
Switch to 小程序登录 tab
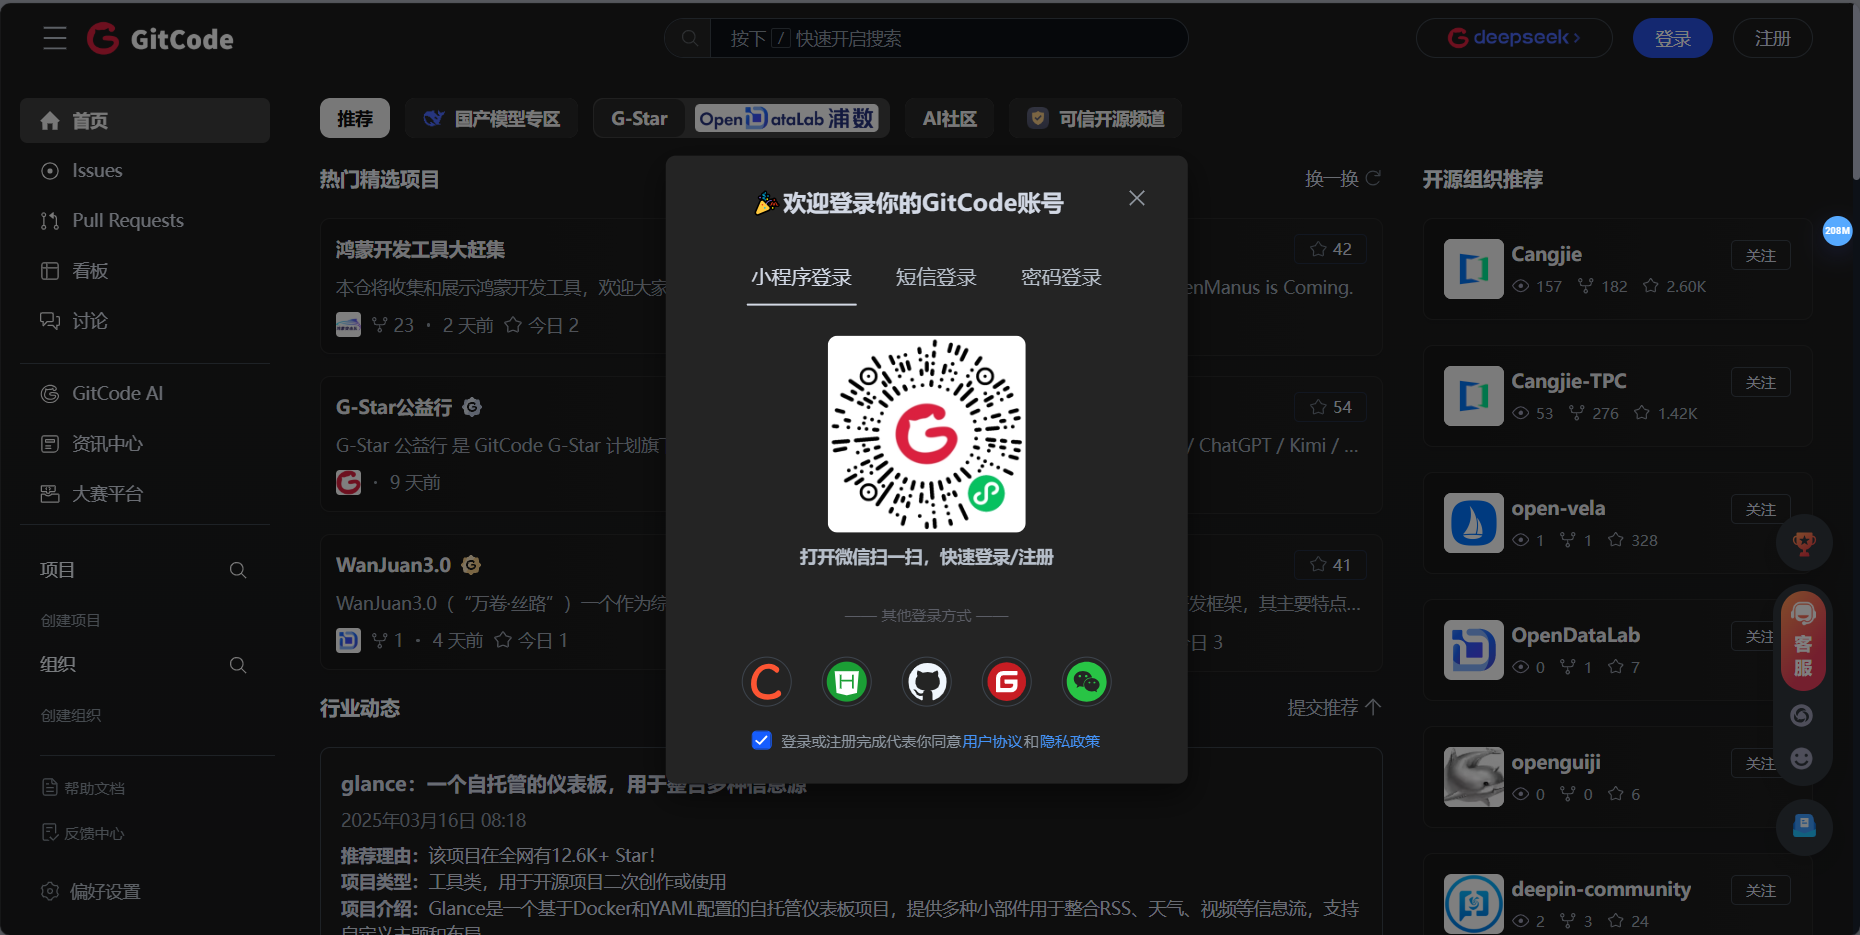pyautogui.click(x=802, y=277)
